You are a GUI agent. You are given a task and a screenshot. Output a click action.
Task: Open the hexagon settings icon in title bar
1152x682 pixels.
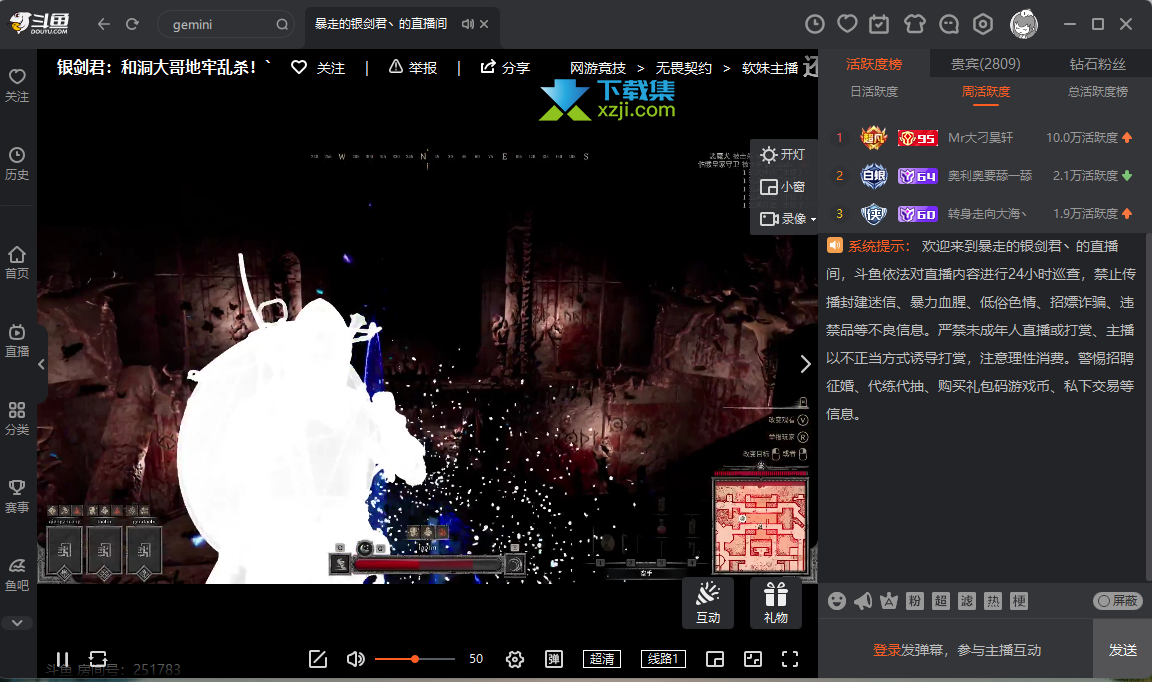point(983,24)
